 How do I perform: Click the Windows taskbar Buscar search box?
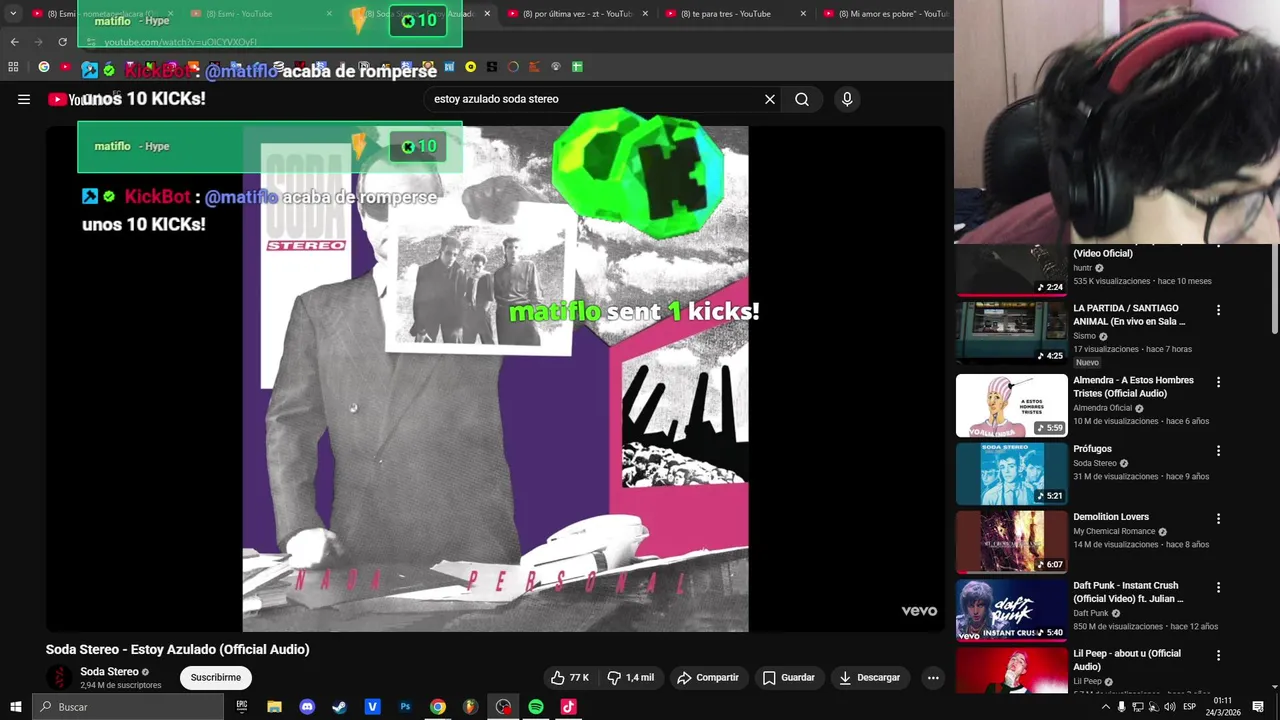click(128, 707)
